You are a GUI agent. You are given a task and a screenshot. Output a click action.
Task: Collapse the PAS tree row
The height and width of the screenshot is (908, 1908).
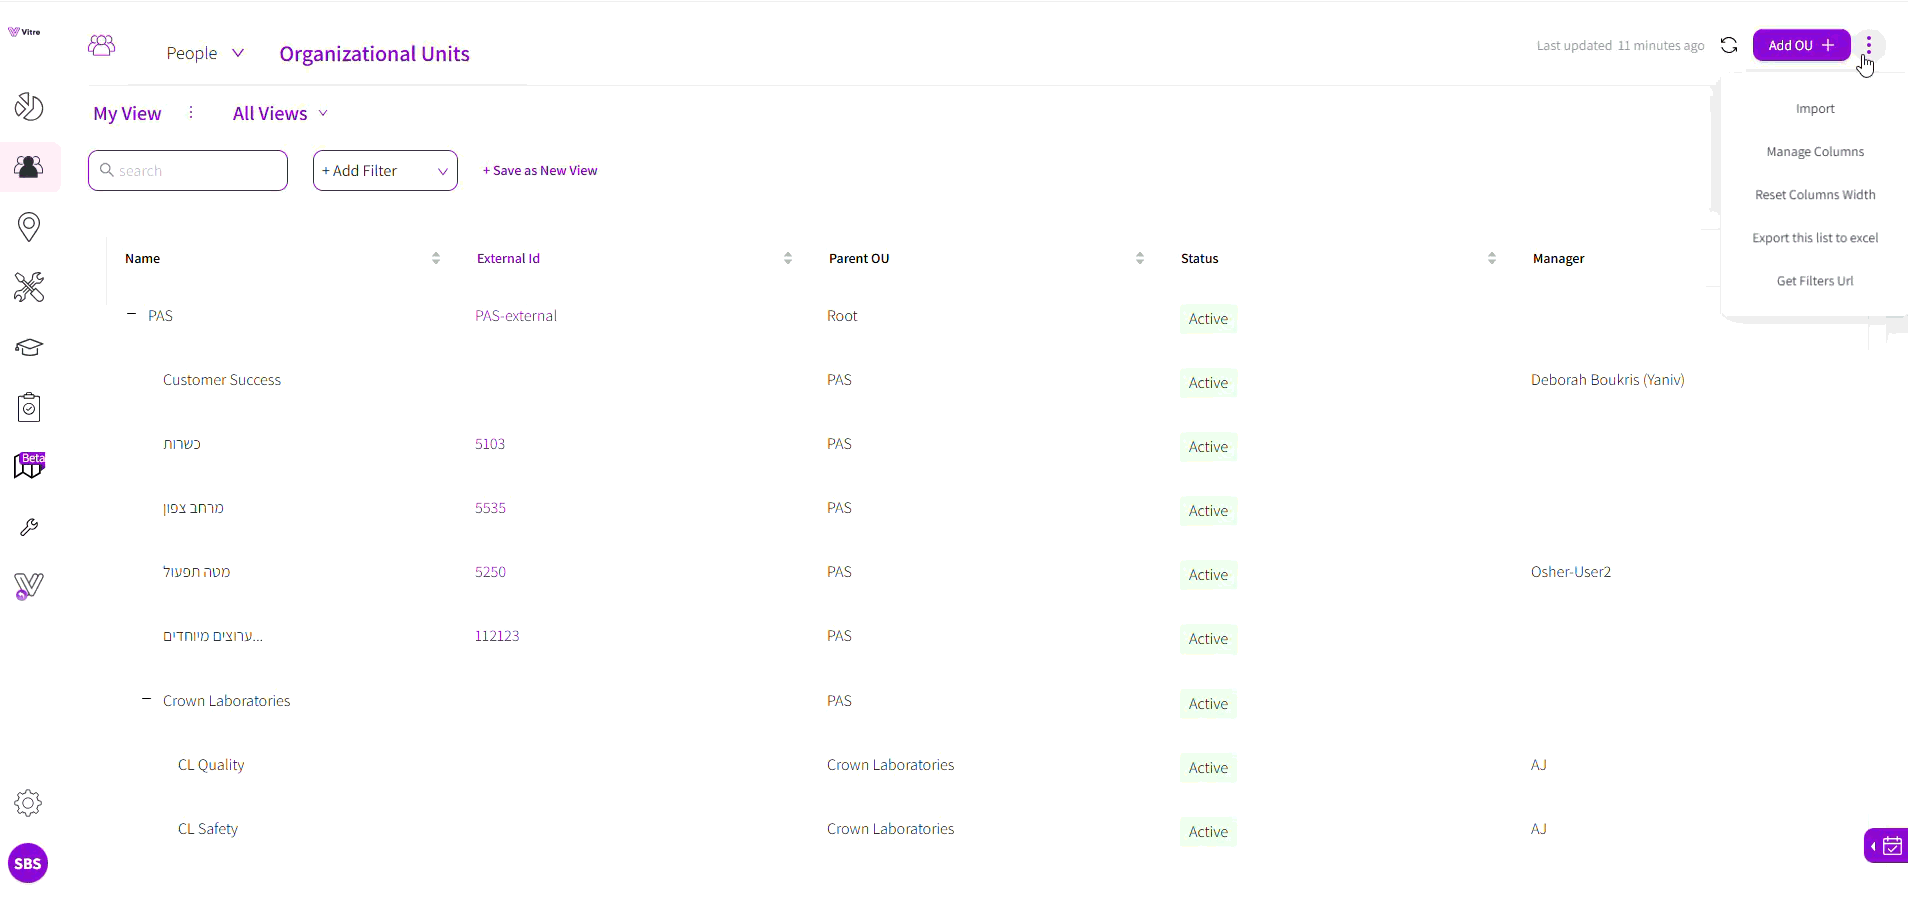131,314
